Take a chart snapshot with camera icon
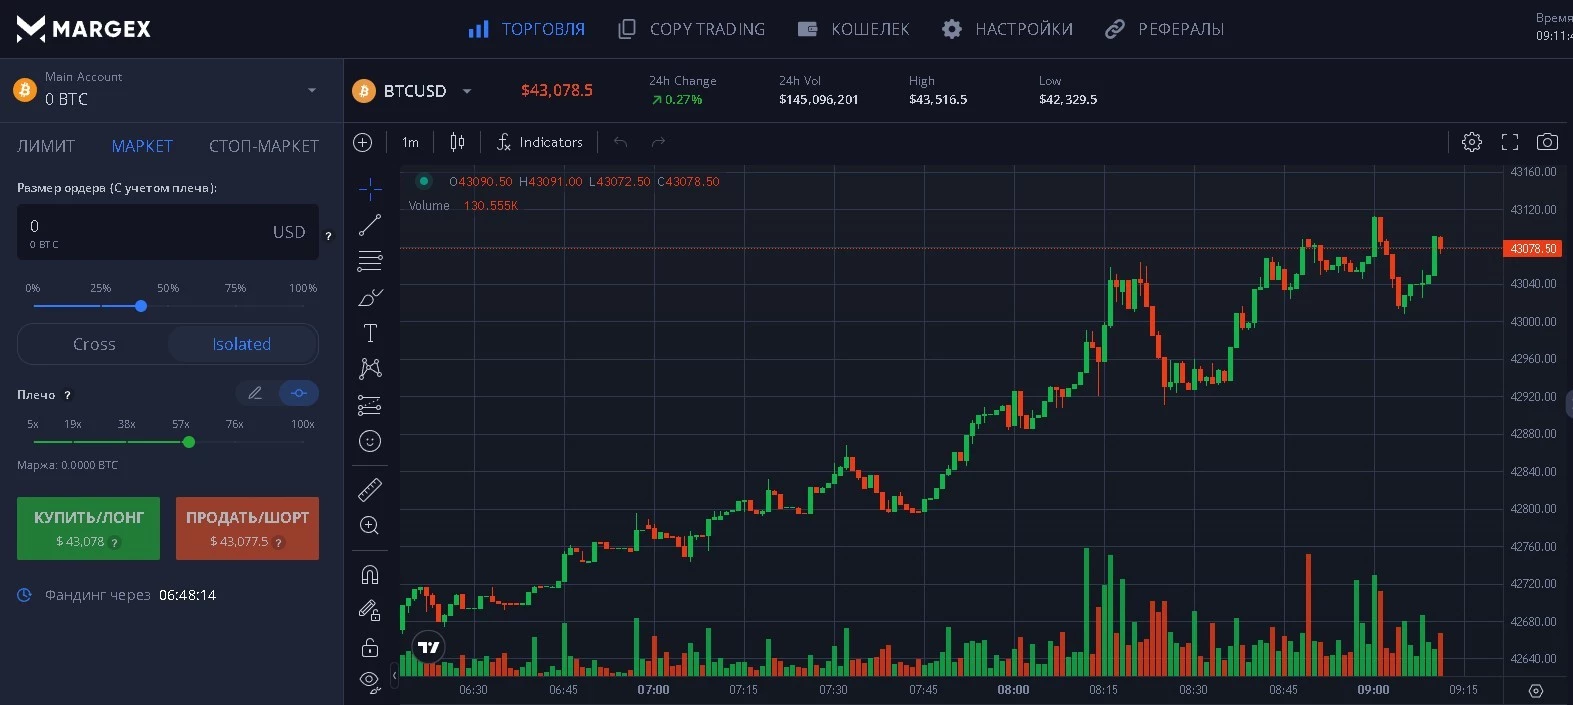This screenshot has height=705, width=1573. pos(1547,142)
